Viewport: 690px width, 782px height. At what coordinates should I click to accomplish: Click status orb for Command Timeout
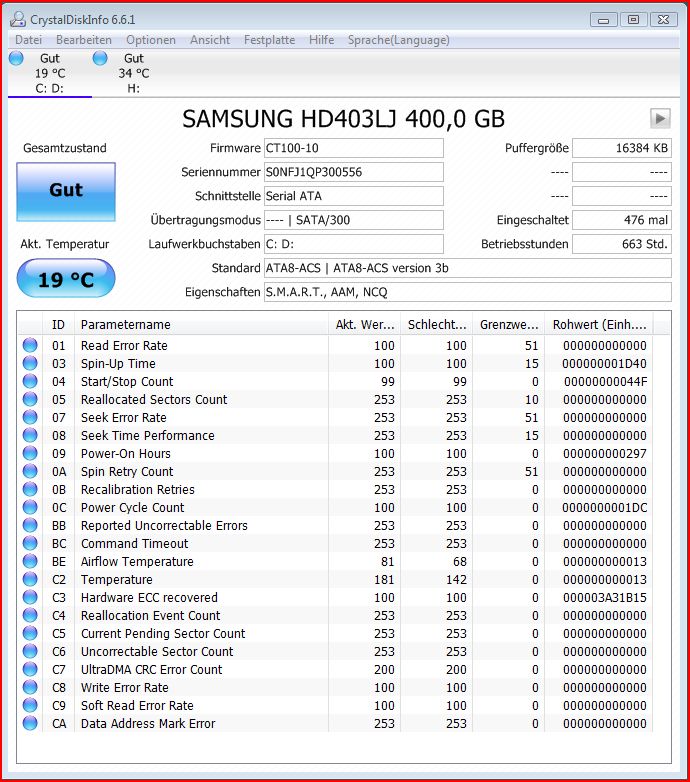pyautogui.click(x=30, y=543)
